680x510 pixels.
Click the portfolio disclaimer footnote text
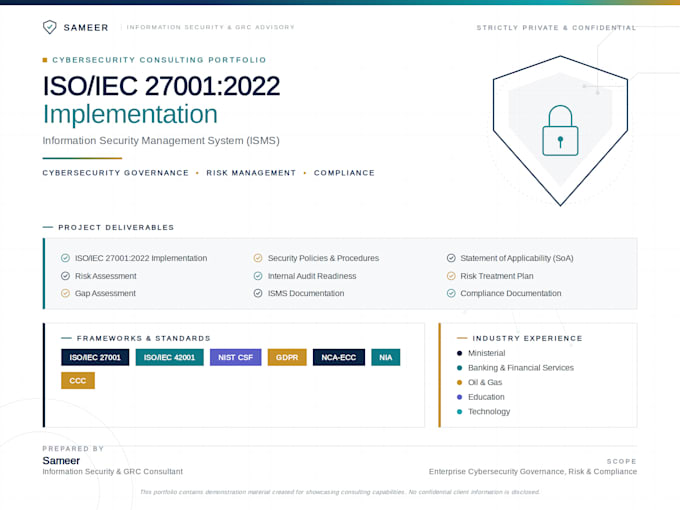(340, 492)
